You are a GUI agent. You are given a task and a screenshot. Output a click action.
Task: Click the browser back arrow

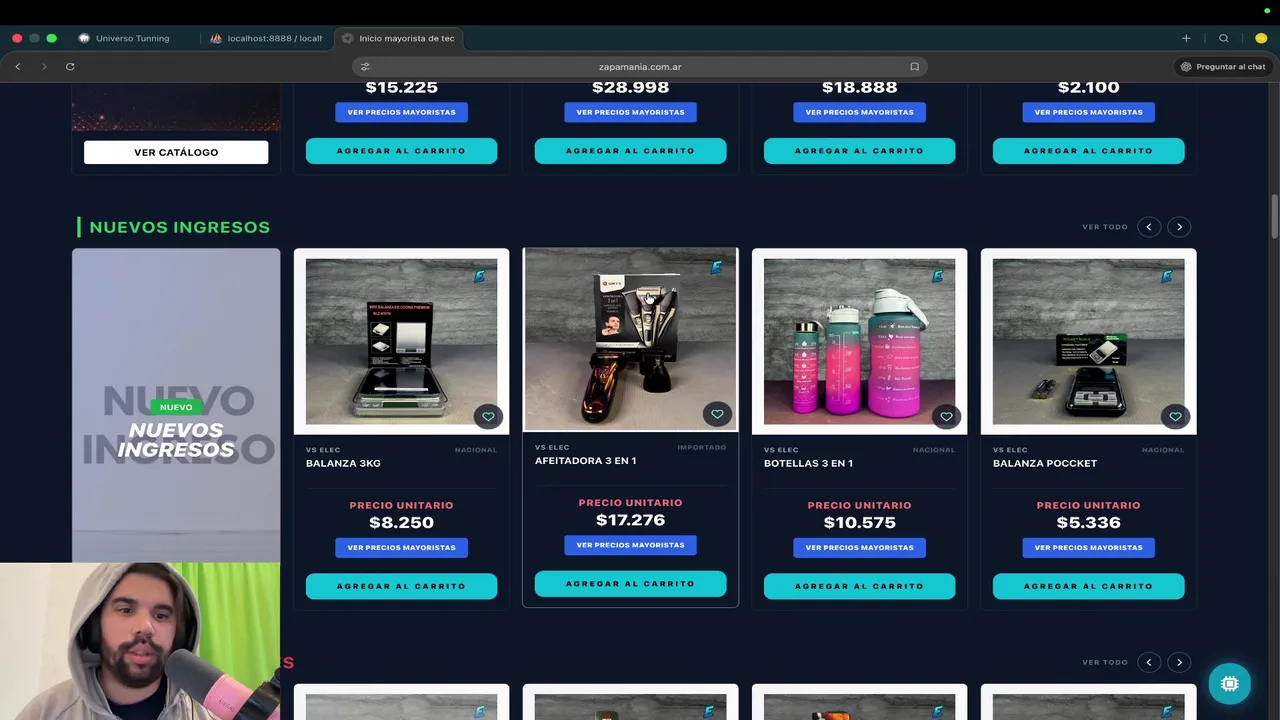(18, 66)
